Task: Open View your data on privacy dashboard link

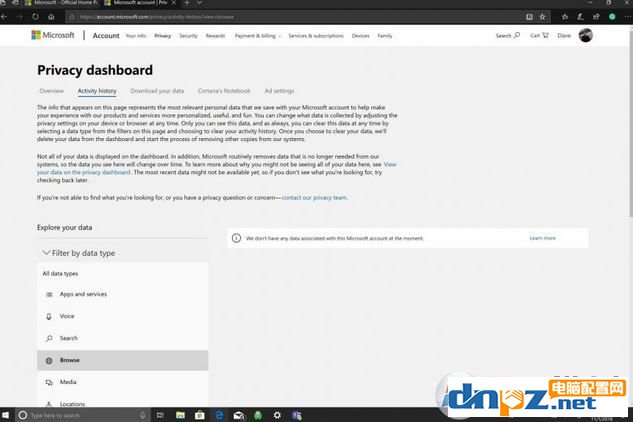Action: 84,172
